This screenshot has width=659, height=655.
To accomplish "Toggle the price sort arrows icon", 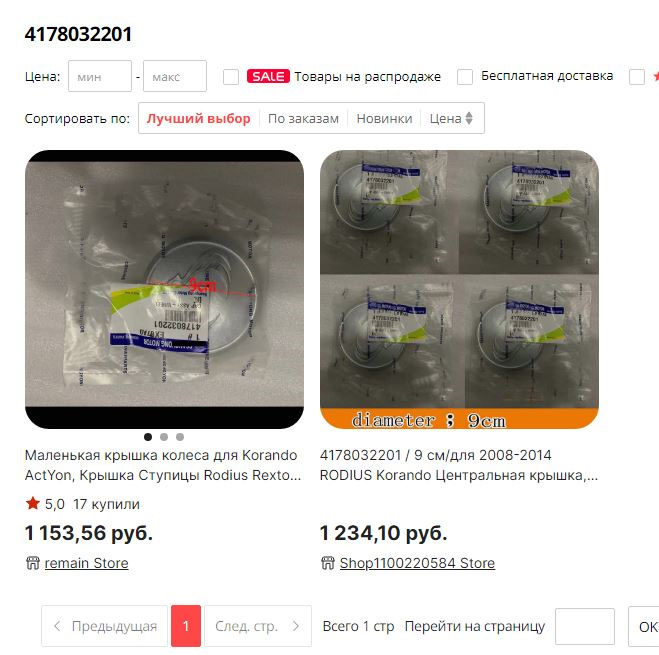I will [x=469, y=118].
